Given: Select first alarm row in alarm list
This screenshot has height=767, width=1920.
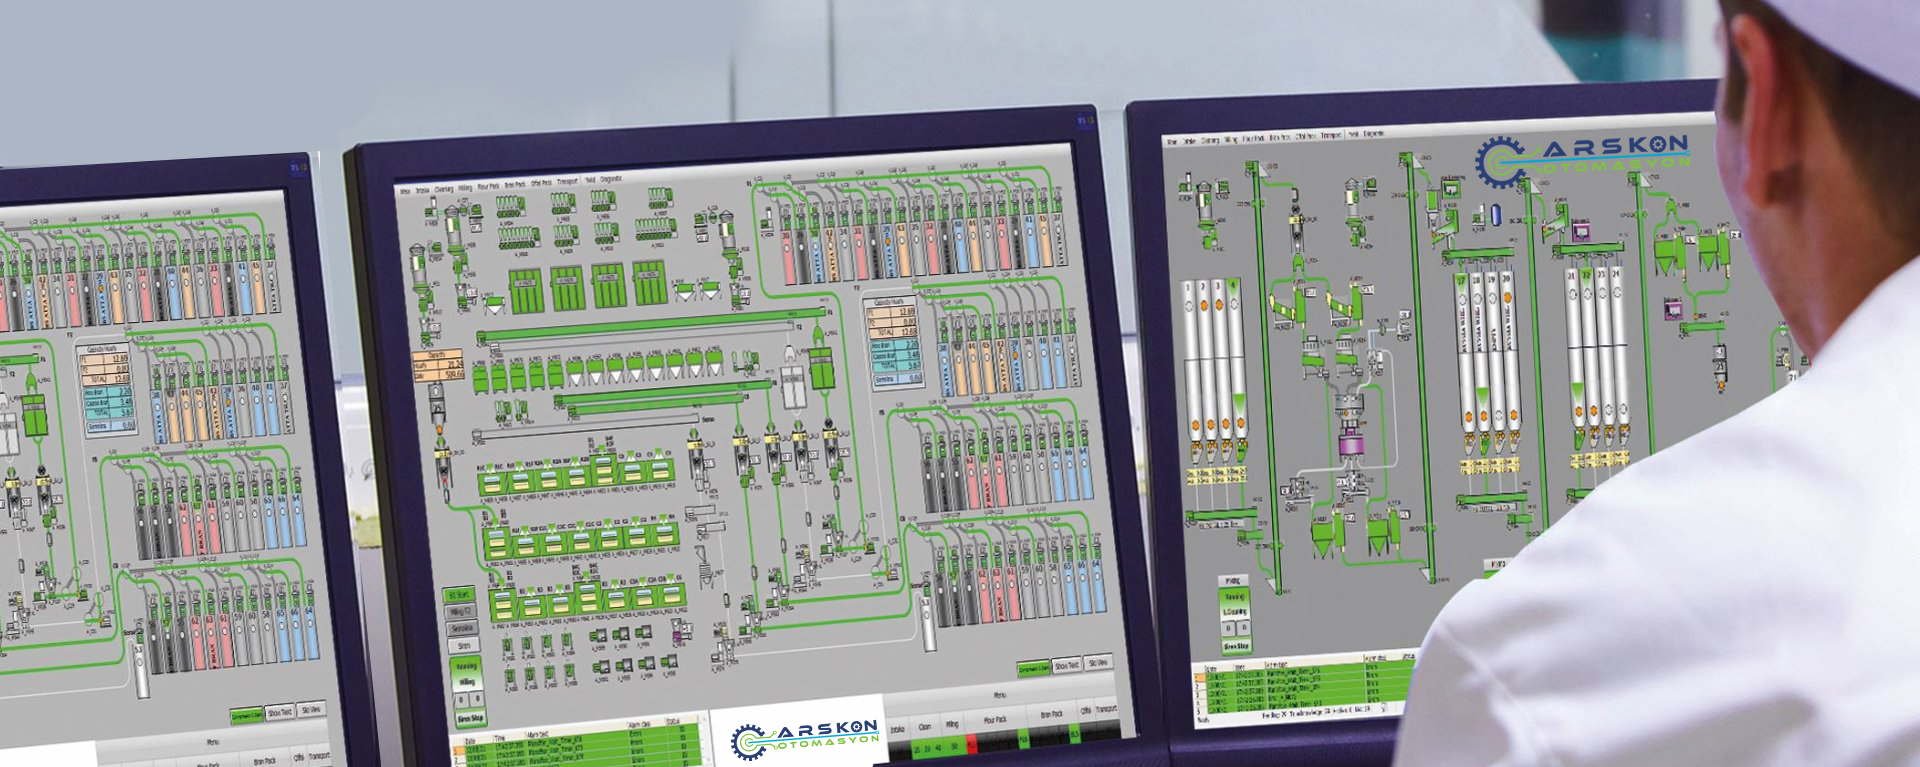Looking at the screenshot, I should (576, 740).
